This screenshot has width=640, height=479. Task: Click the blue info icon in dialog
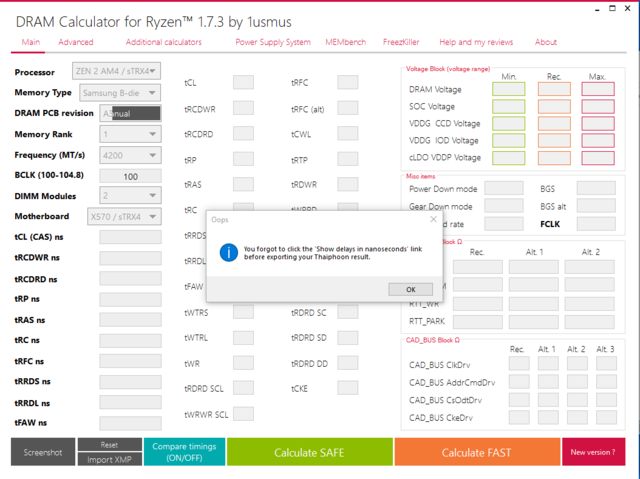pyautogui.click(x=229, y=253)
